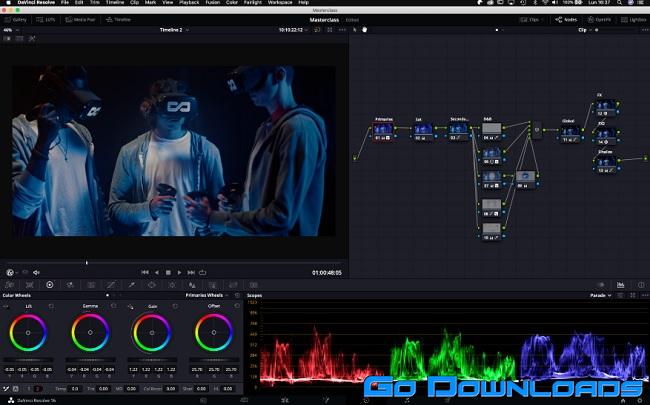Select the Primaries node thumbnail
This screenshot has height=405, width=650.
point(383,130)
